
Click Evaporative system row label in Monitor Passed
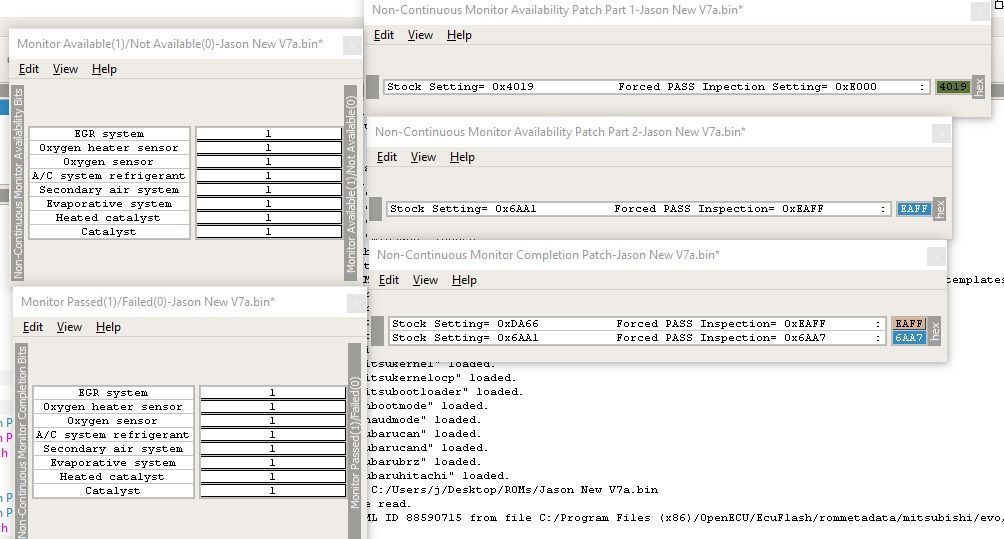[113, 463]
